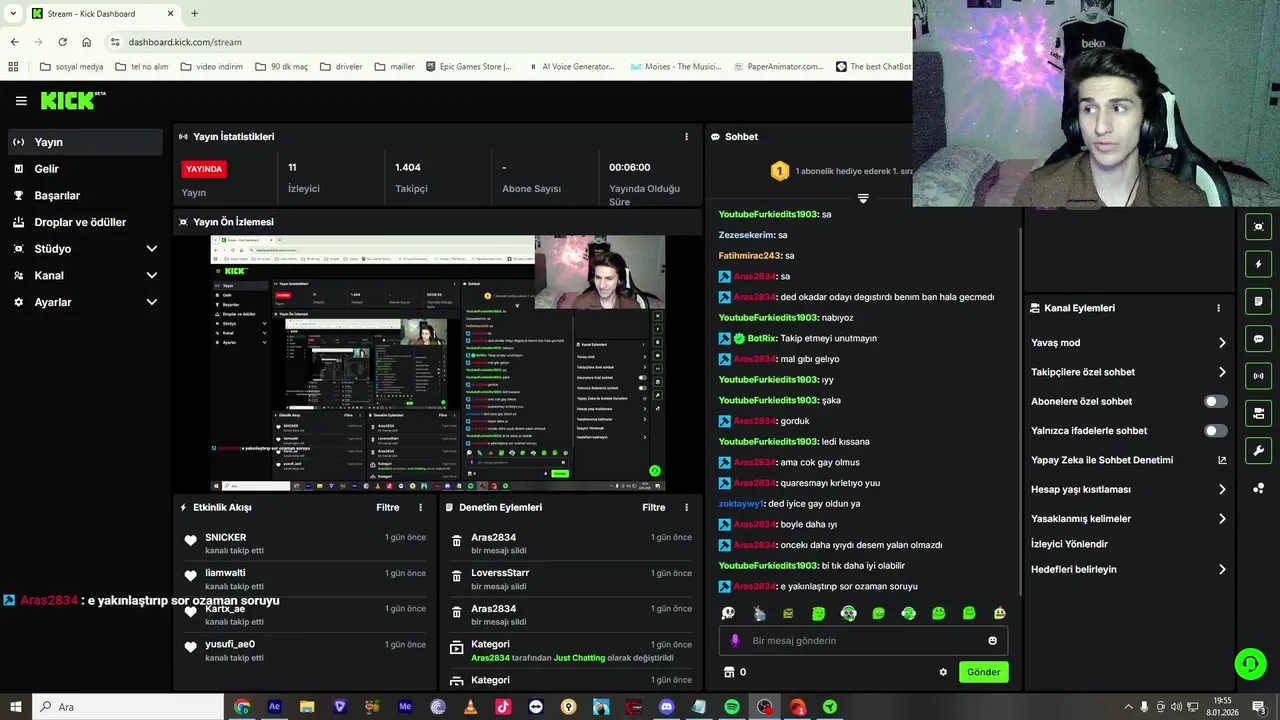Insert the skull emote
This screenshot has height=720, width=1280.
(728, 613)
